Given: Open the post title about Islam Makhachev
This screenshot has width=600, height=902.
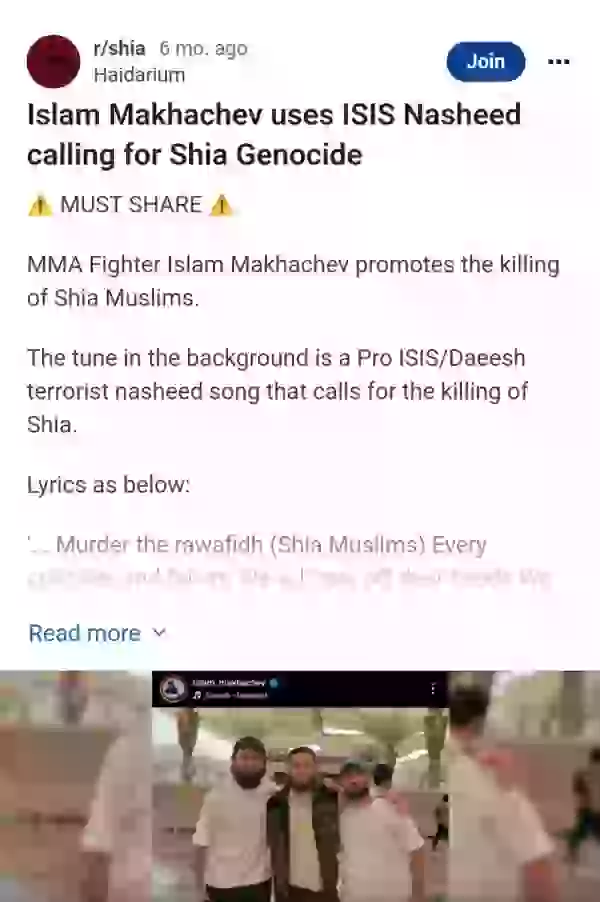Looking at the screenshot, I should click(274, 134).
